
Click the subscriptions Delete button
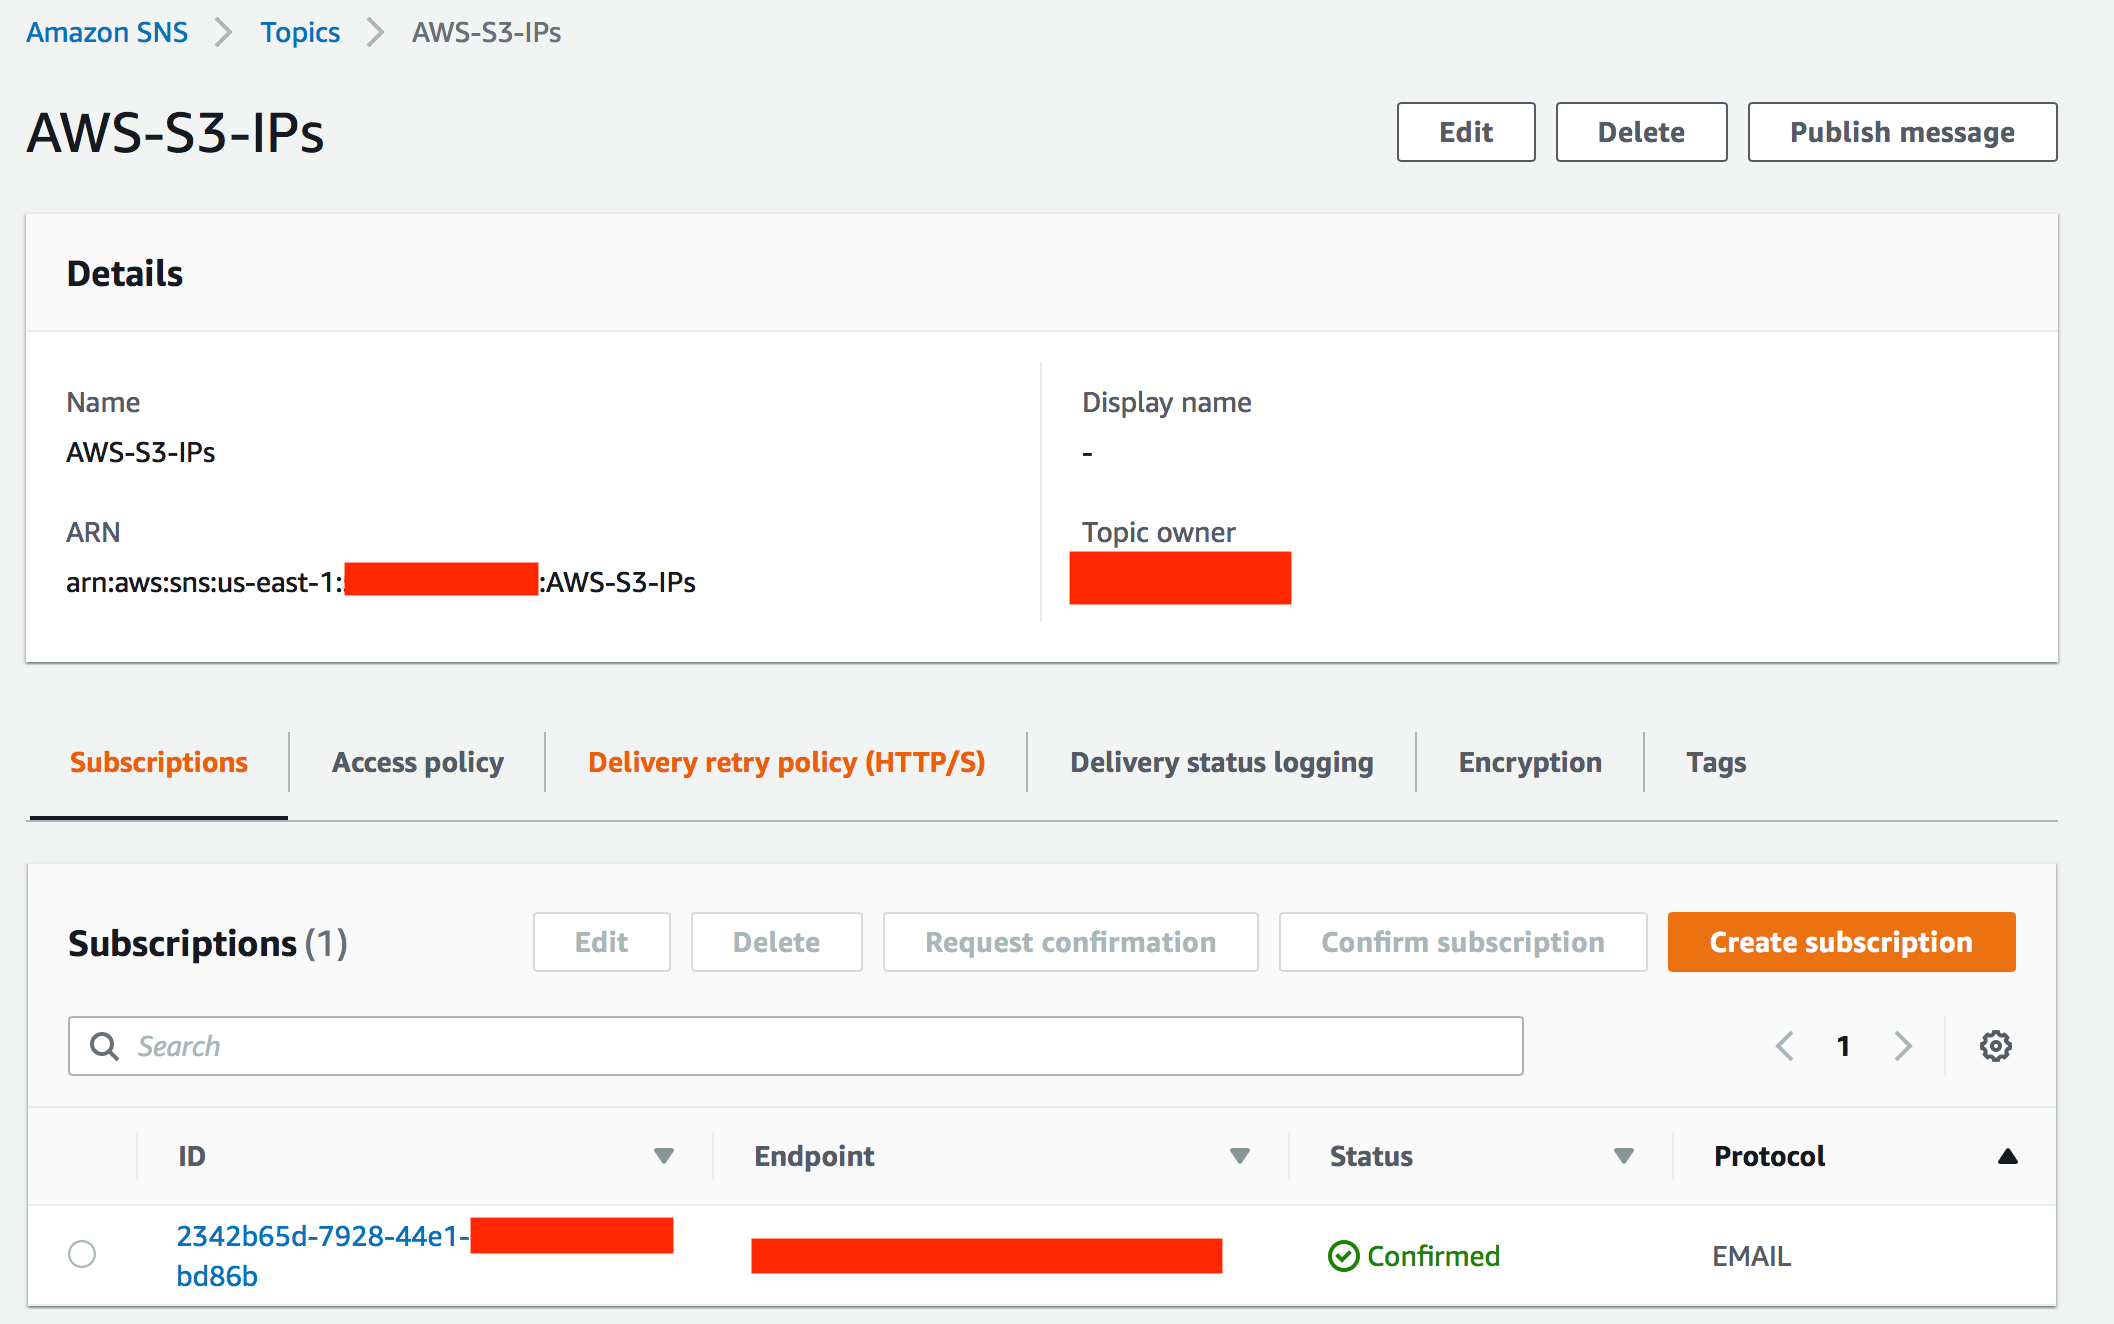pos(776,942)
